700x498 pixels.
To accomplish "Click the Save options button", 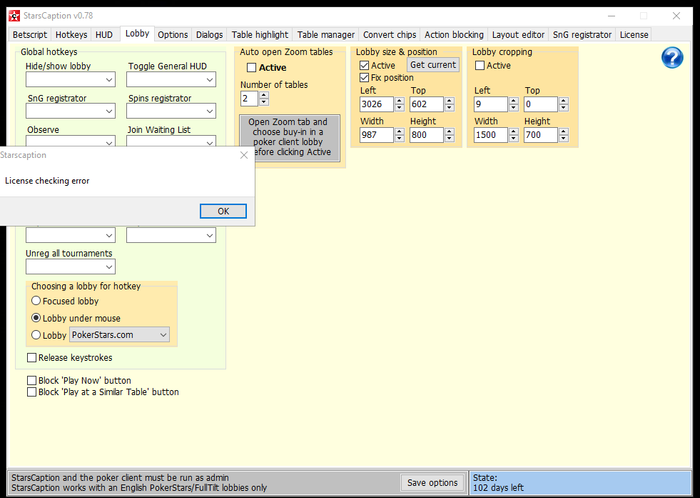I will tap(432, 482).
